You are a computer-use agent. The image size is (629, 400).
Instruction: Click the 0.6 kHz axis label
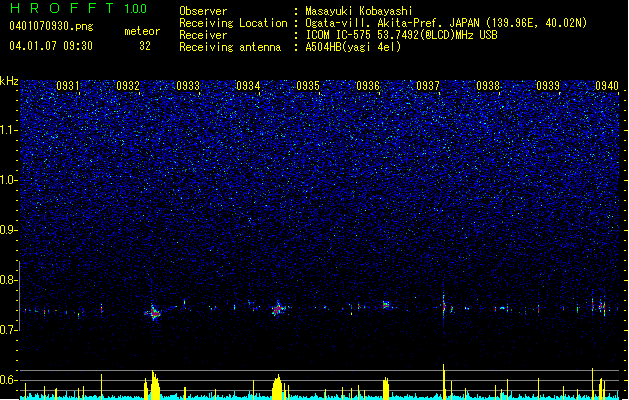(9, 380)
